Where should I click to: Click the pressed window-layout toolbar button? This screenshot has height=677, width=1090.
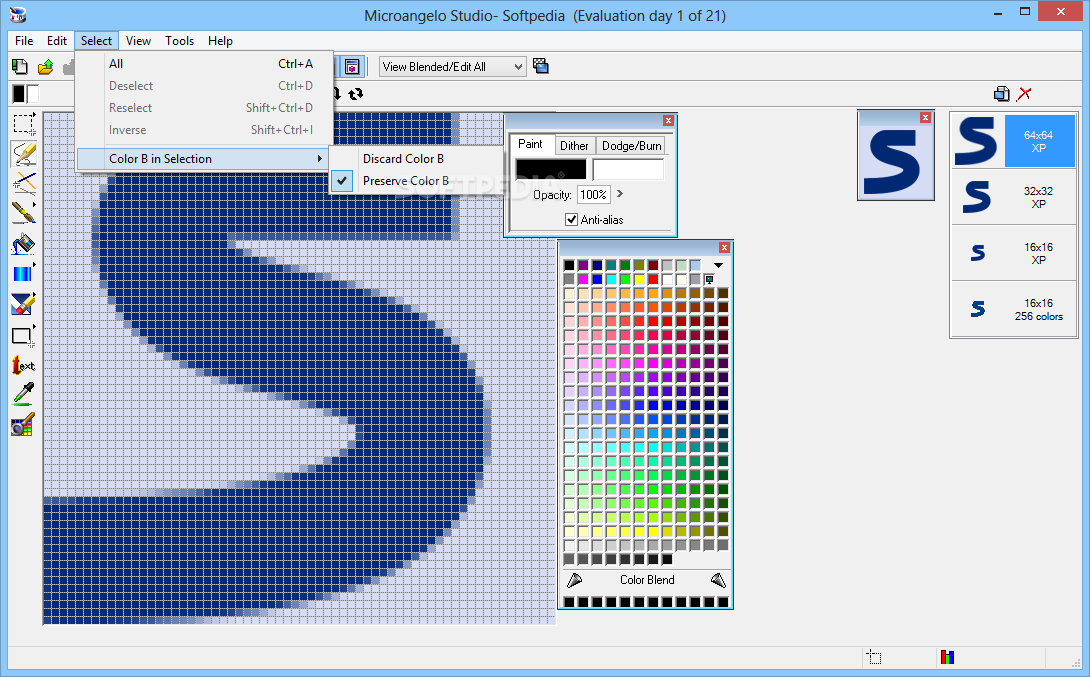352,67
